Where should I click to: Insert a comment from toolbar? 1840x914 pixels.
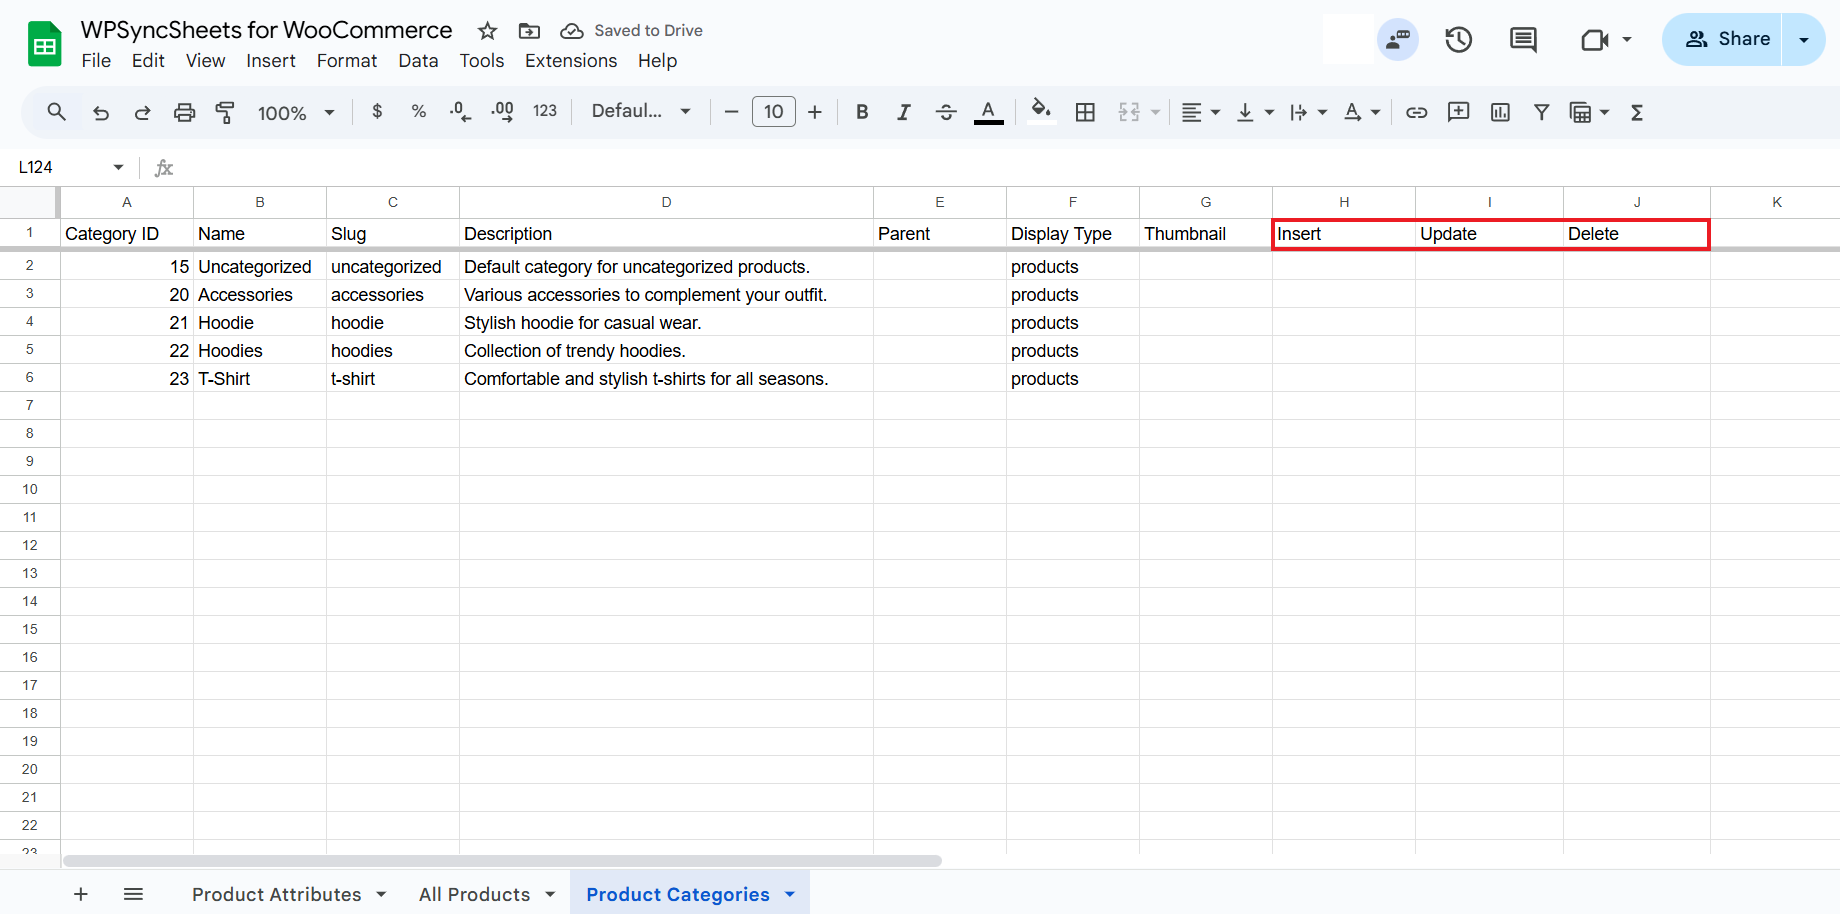click(x=1459, y=112)
